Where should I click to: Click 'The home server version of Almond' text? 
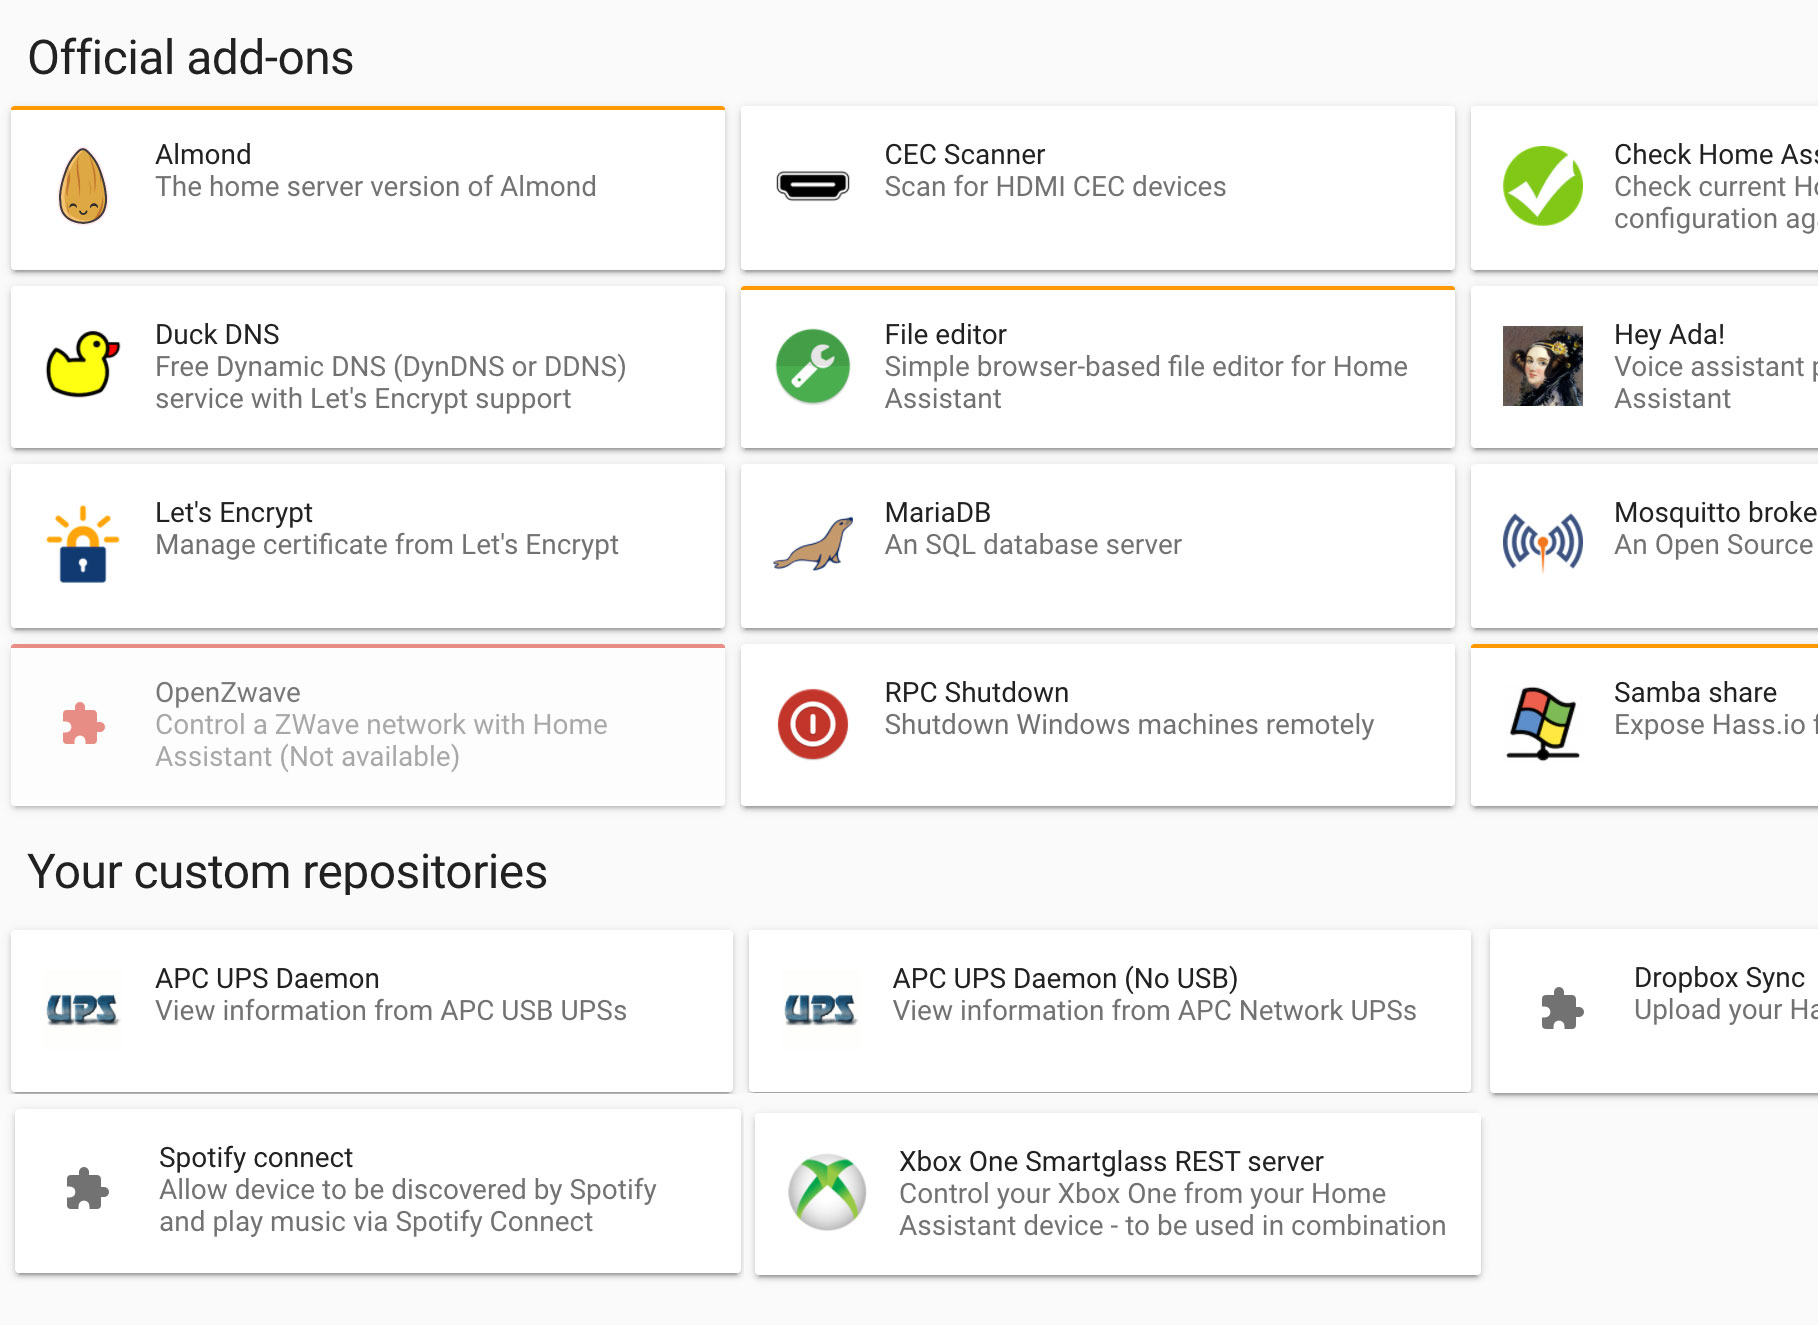375,186
